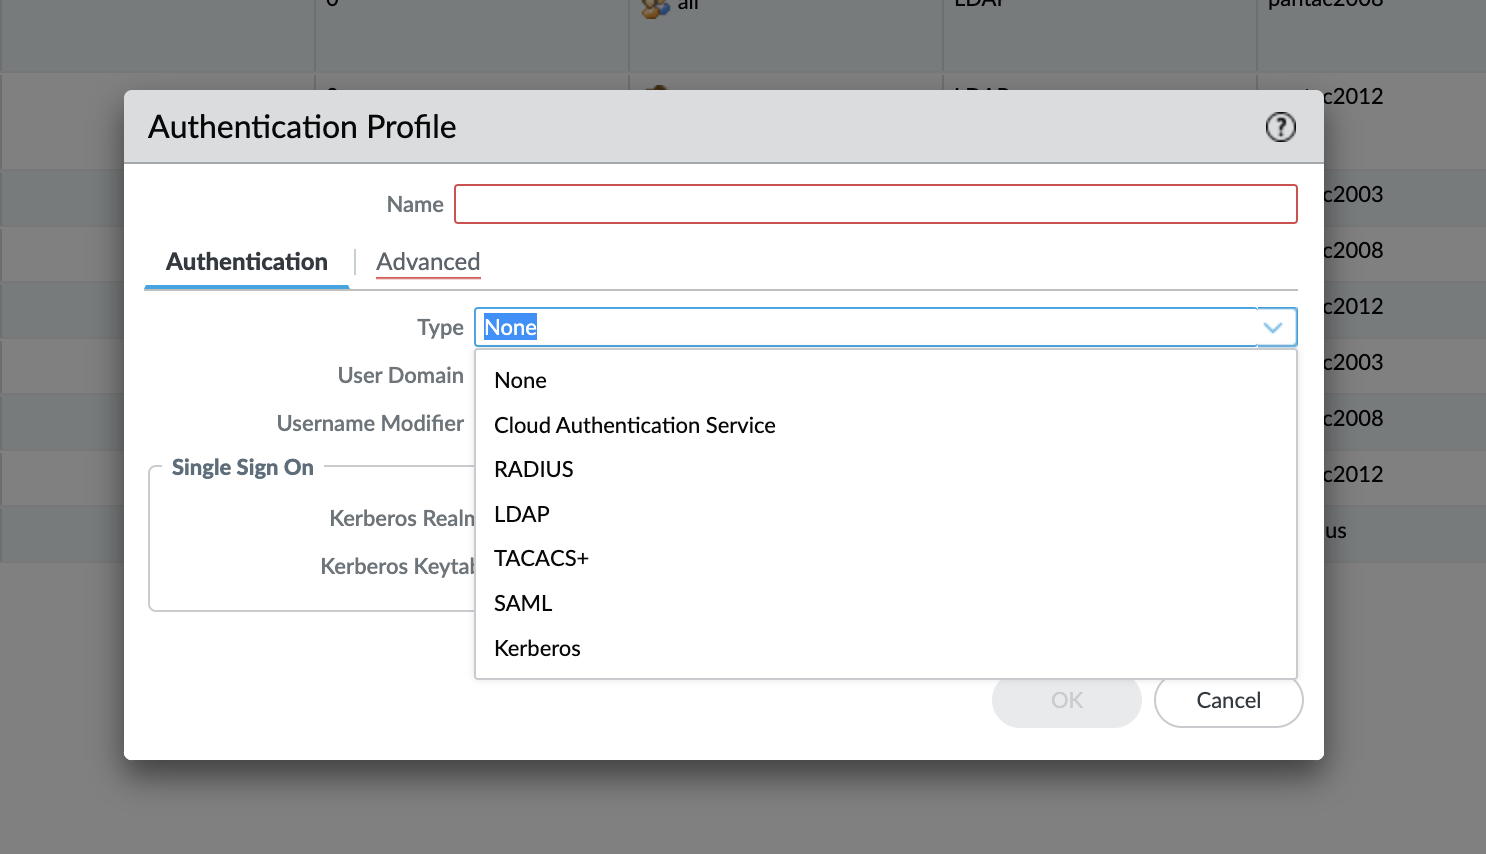The width and height of the screenshot is (1486, 854).
Task: Select Cloud Authentication Service option
Action: pyautogui.click(x=635, y=426)
